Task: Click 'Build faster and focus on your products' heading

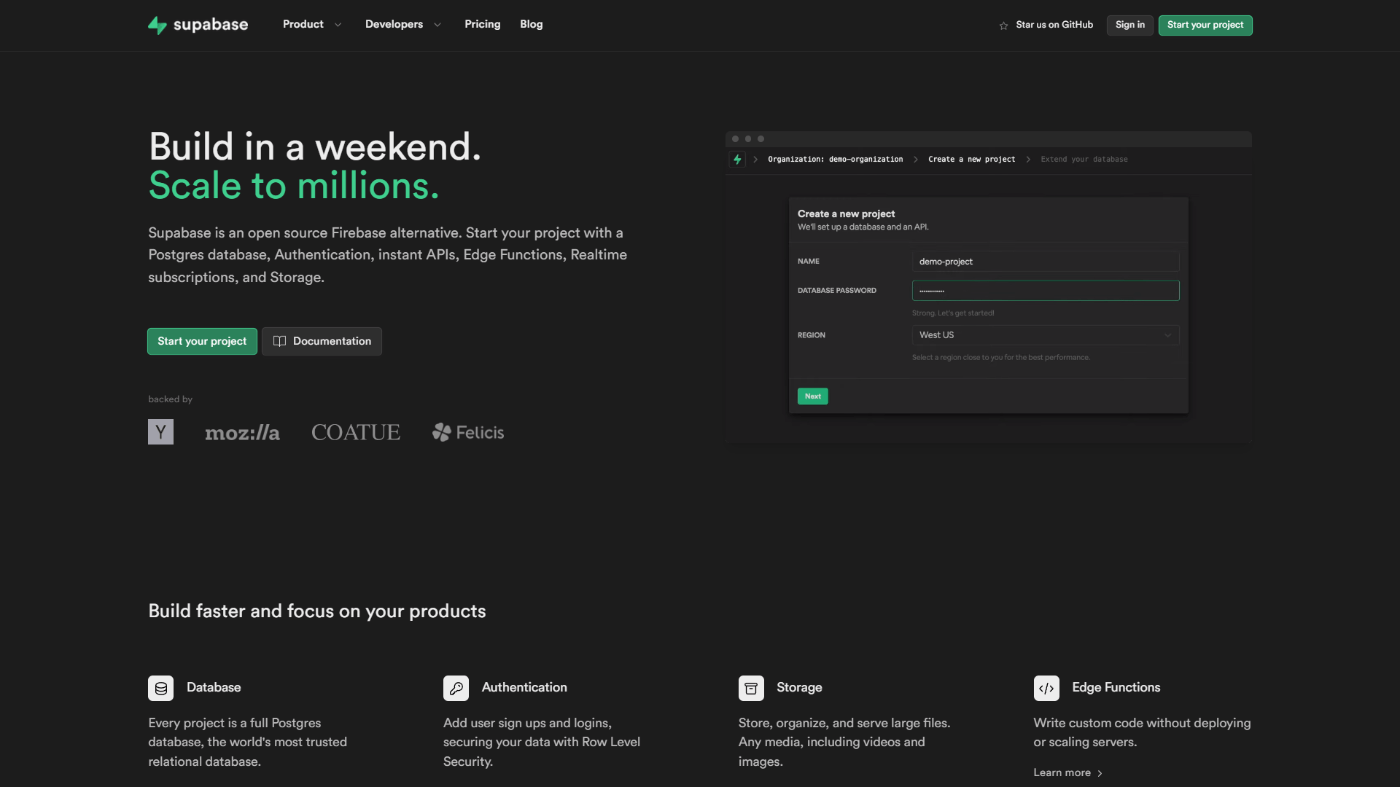Action: [317, 611]
